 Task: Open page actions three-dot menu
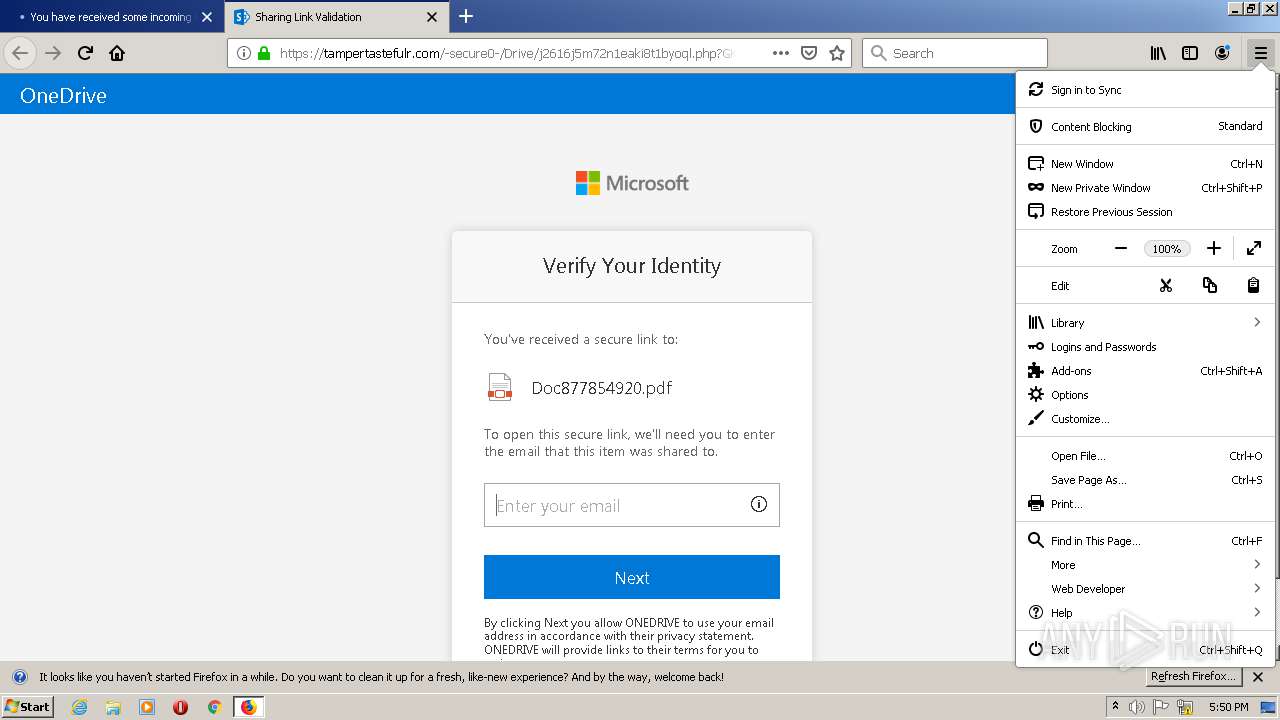pyautogui.click(x=781, y=53)
